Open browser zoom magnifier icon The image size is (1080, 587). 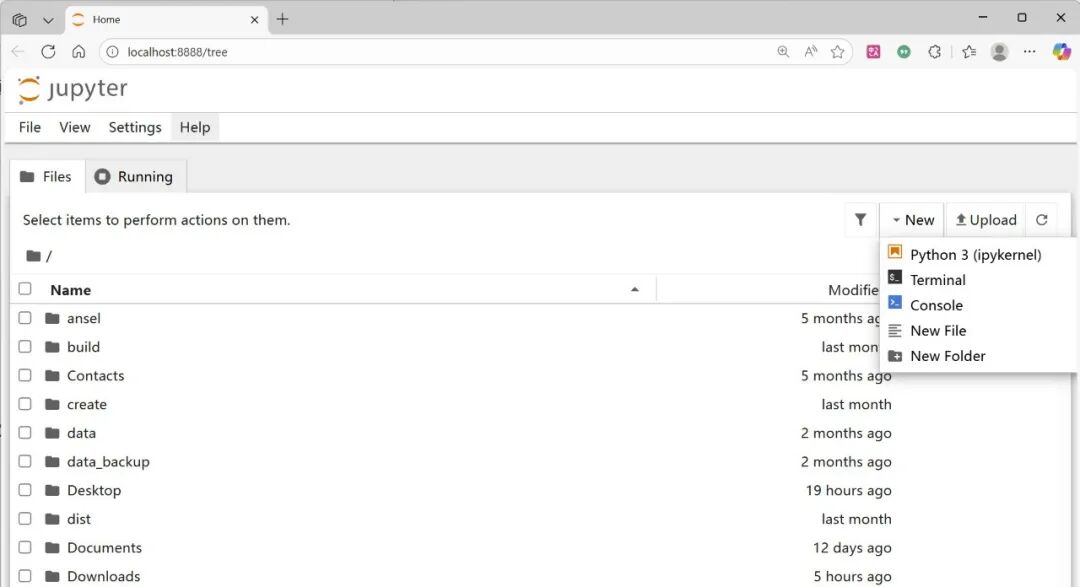(783, 52)
